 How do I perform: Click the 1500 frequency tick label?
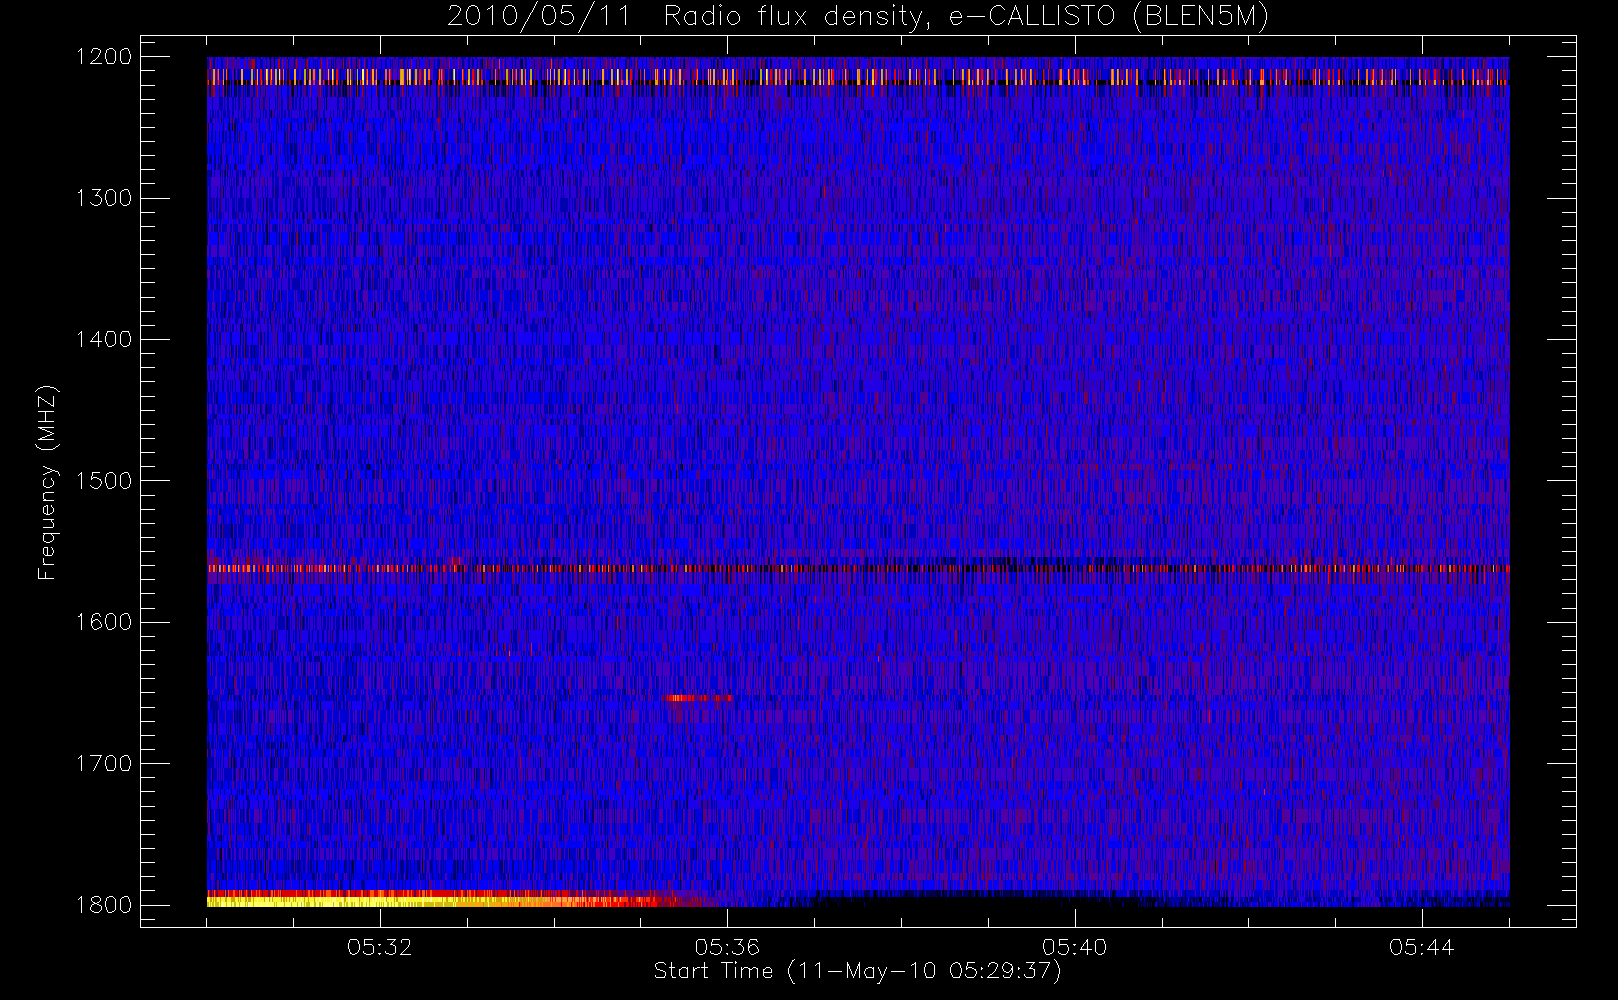(105, 480)
